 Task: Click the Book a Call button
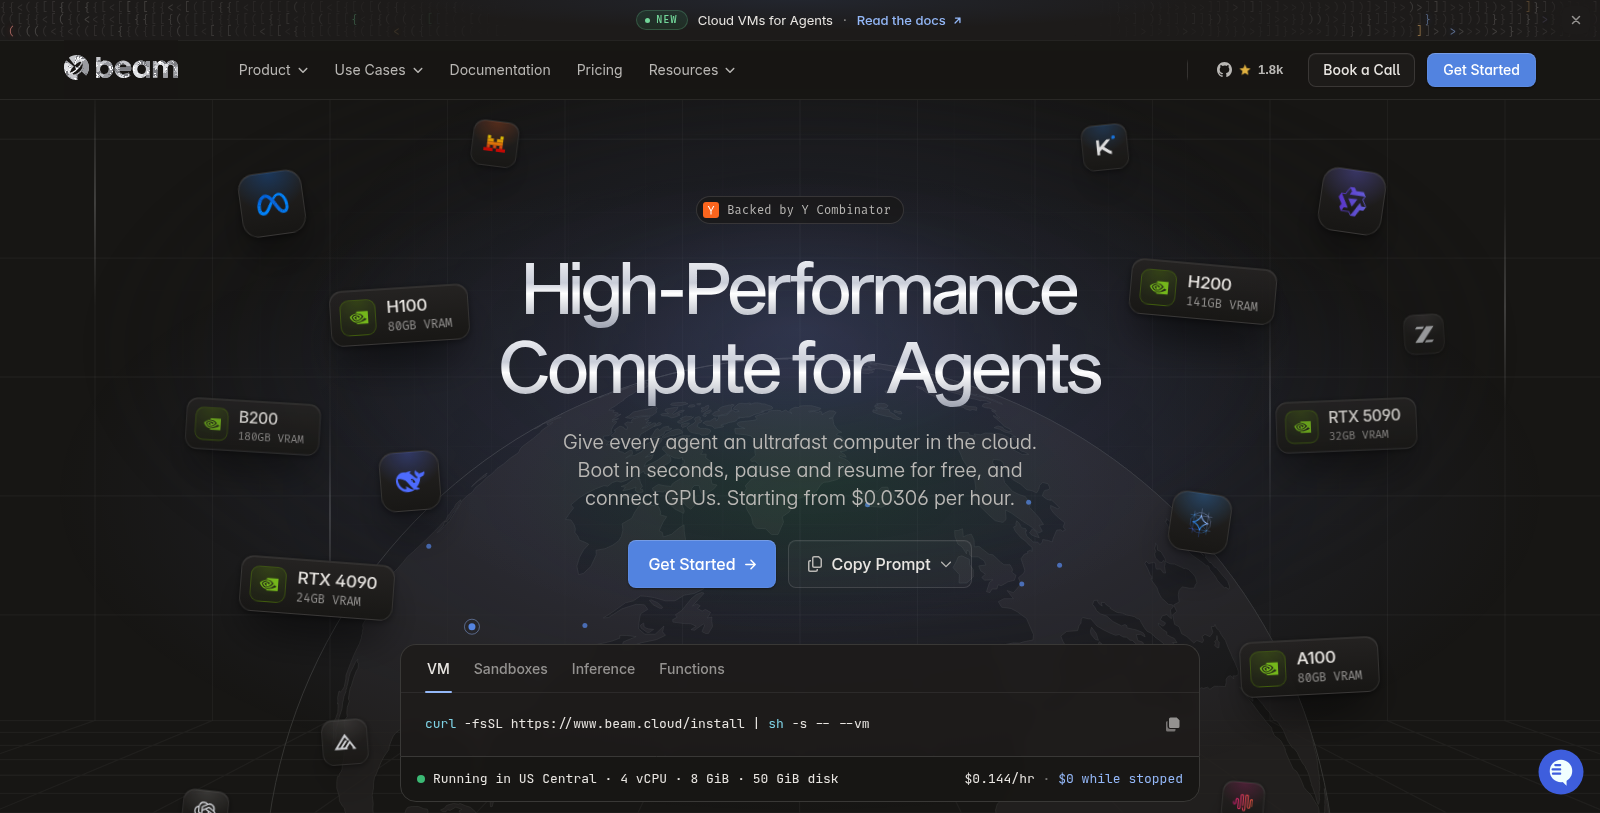click(x=1361, y=70)
